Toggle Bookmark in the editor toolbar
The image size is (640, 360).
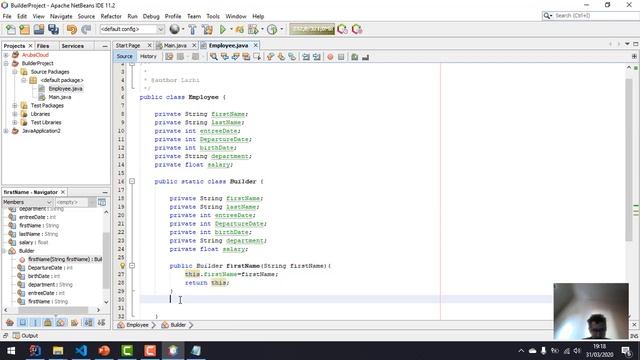[292, 57]
